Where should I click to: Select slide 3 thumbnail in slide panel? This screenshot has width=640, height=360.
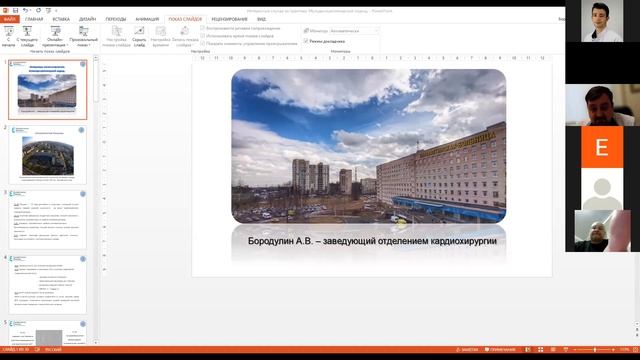click(48, 220)
